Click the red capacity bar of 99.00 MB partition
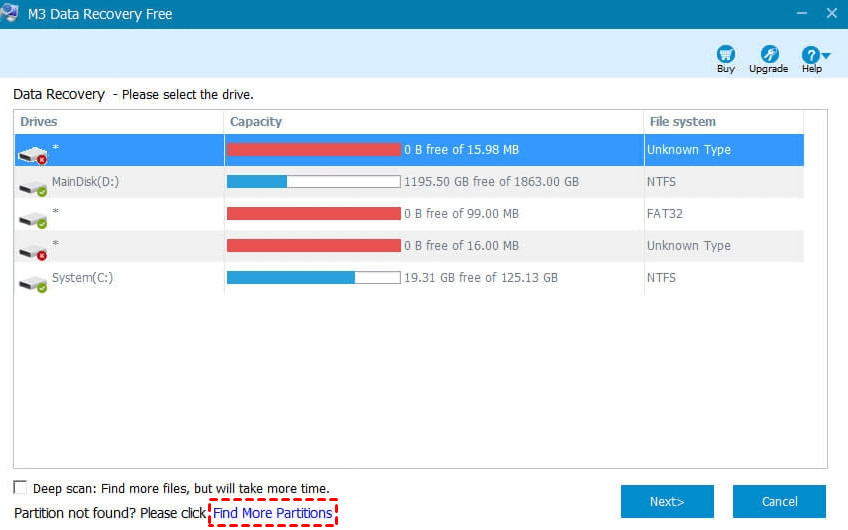Screen dimensions: 848x530 point(314,214)
